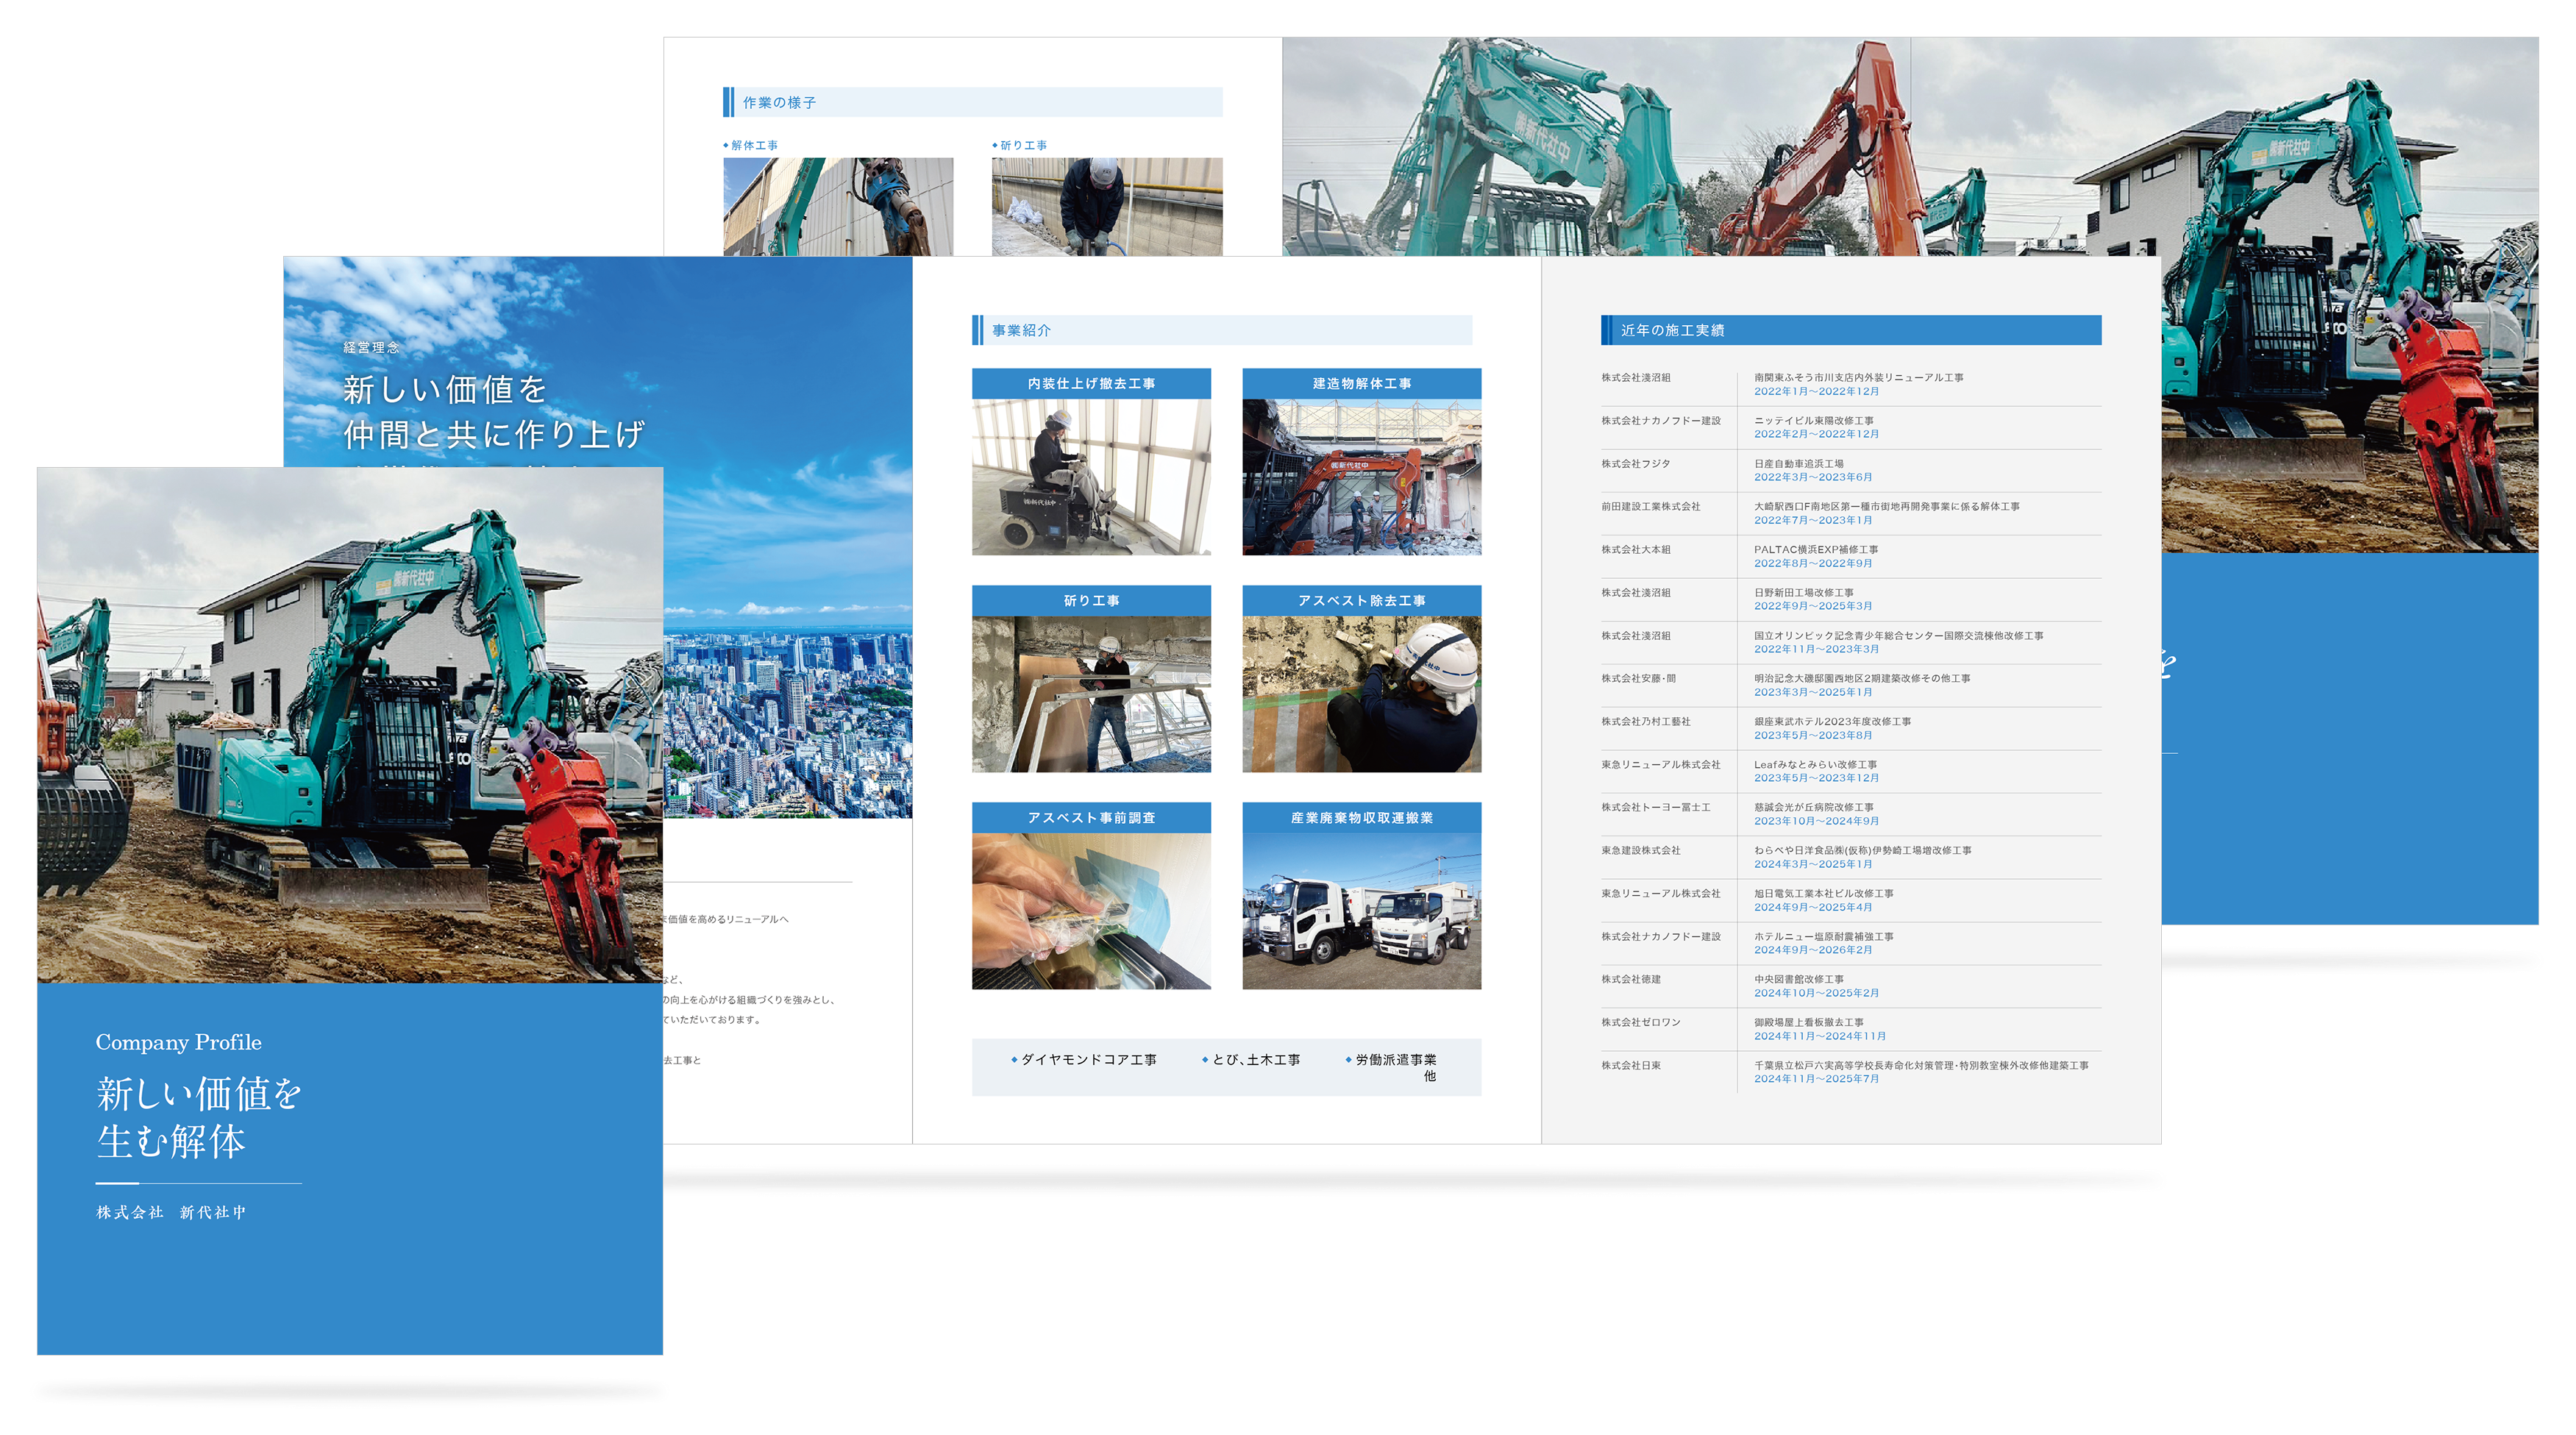Select the 斫り工事 service image
This screenshot has width=2576, height=1435.
click(x=1091, y=694)
